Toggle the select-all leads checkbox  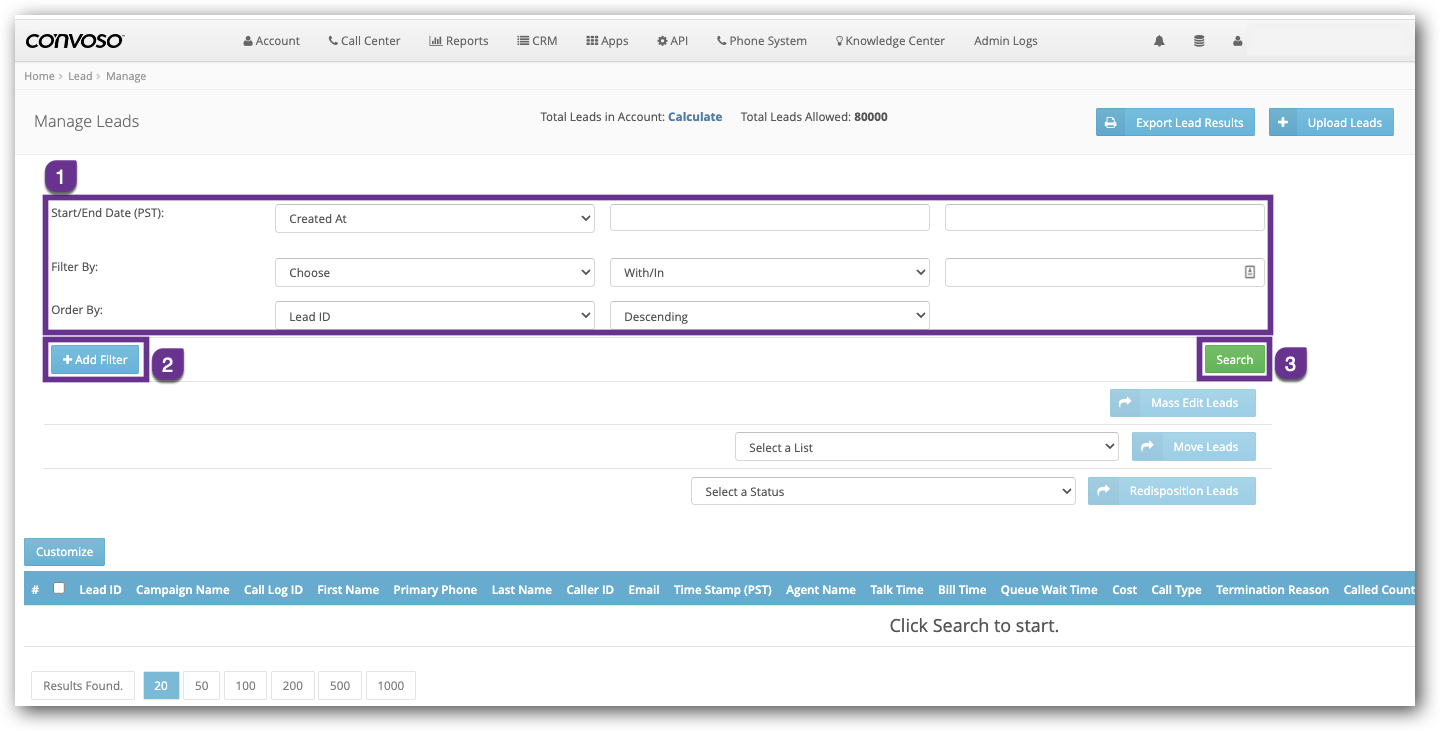pos(59,588)
